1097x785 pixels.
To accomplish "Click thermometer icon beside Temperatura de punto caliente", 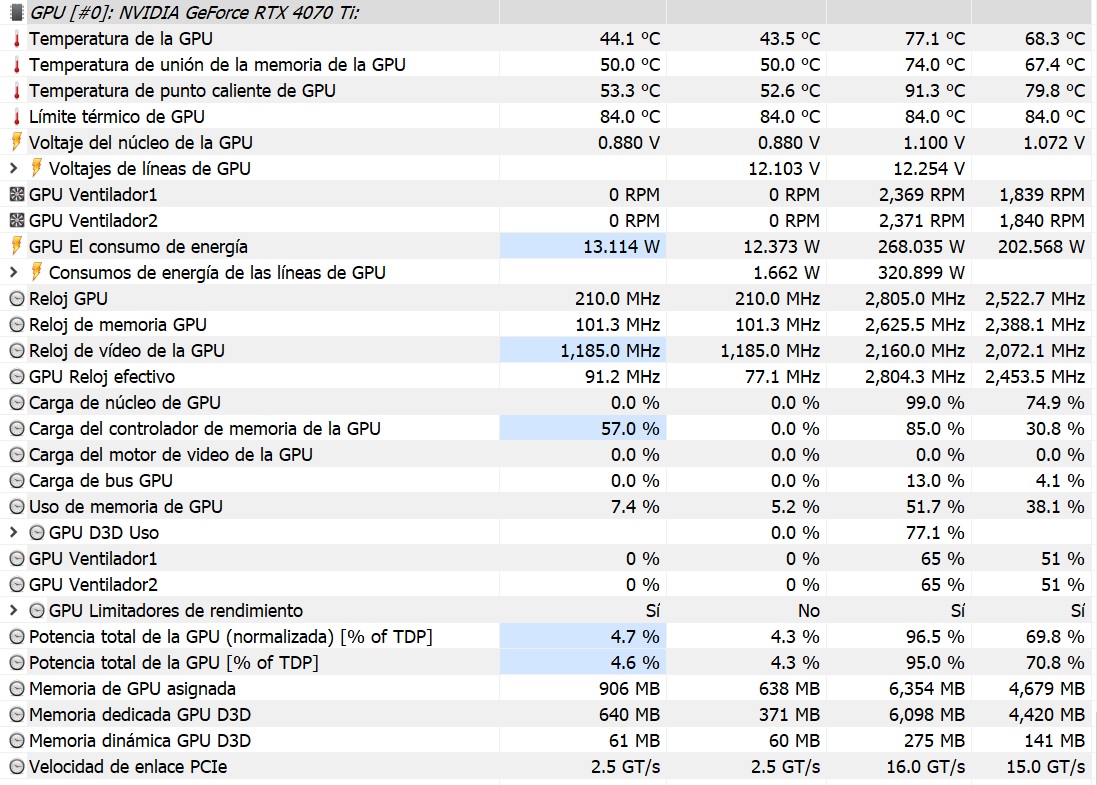I will coord(17,90).
